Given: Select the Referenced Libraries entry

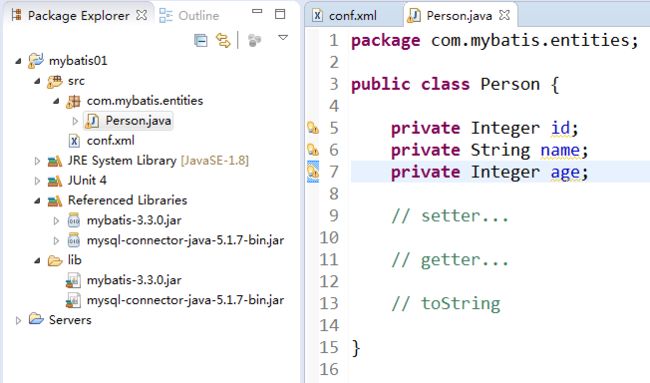Looking at the screenshot, I should pyautogui.click(x=127, y=200).
